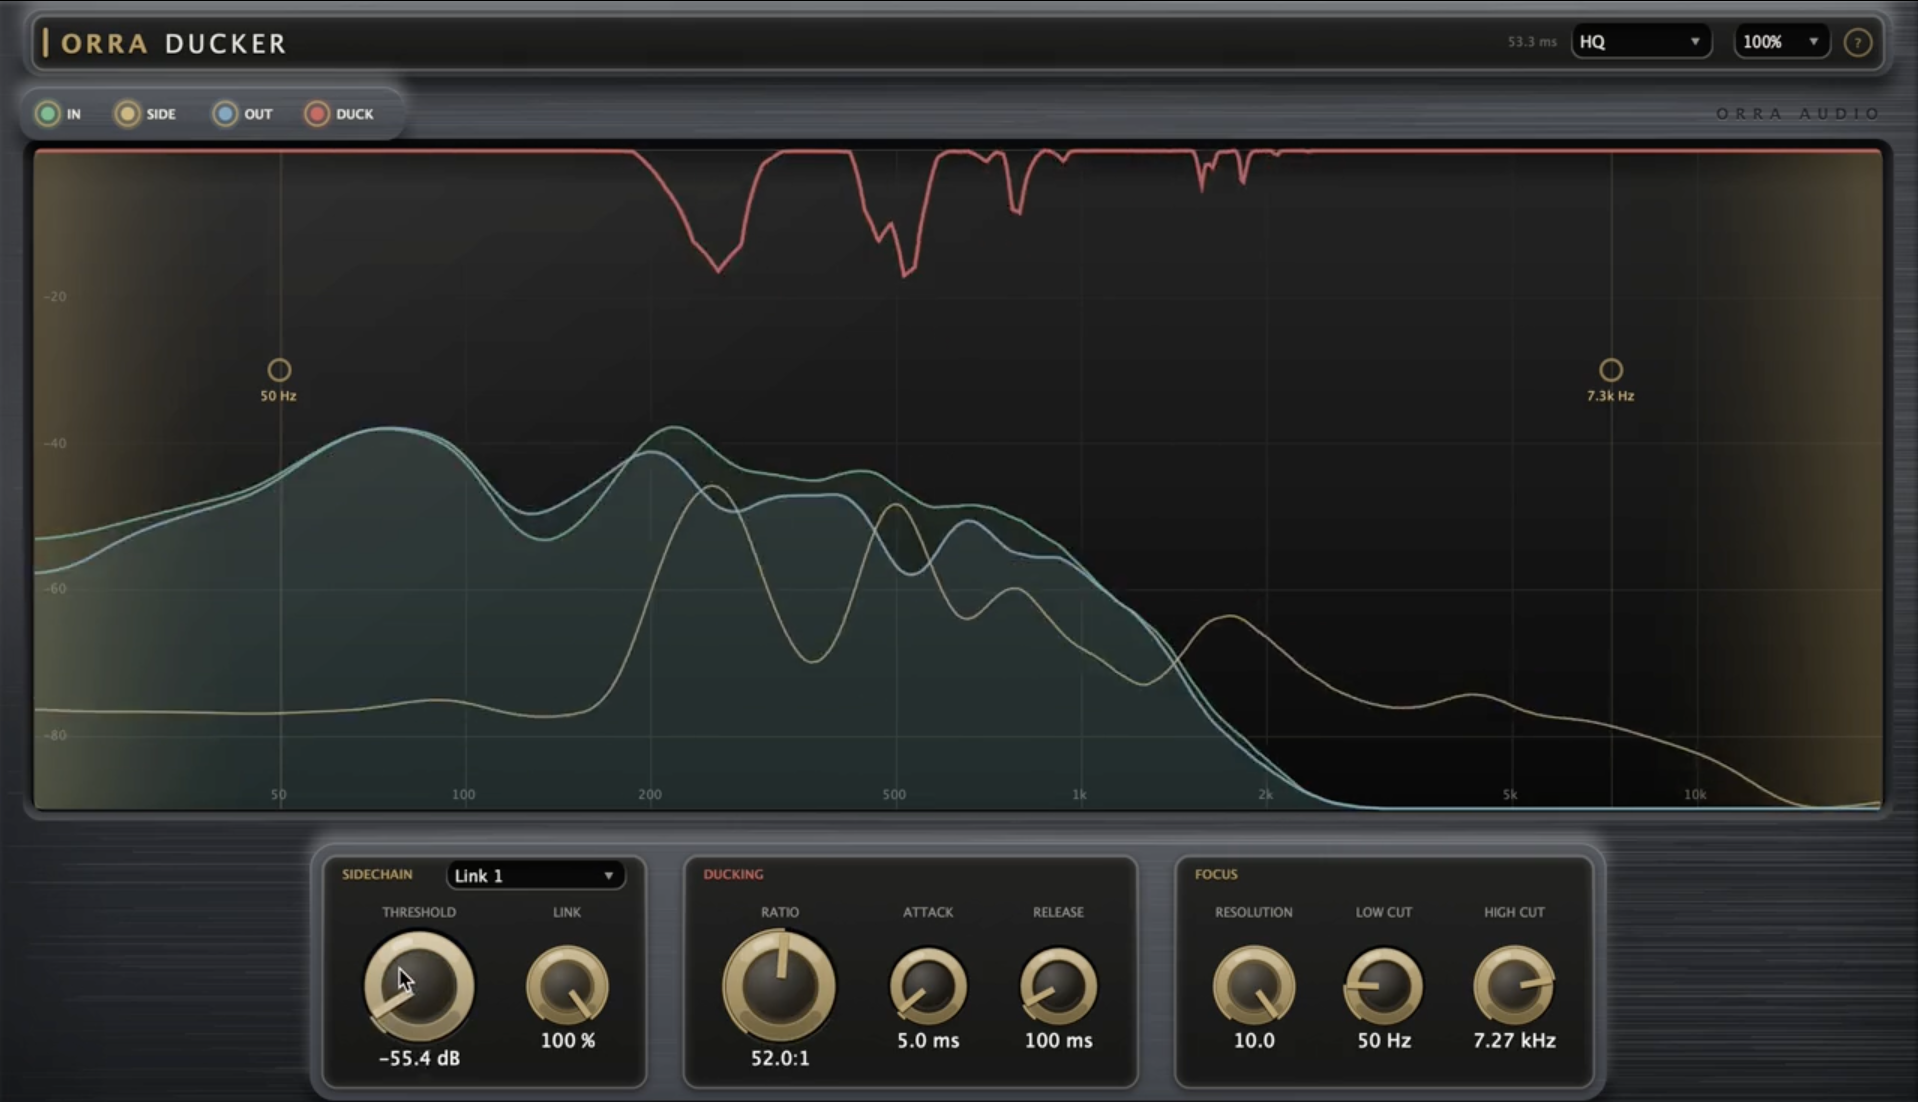This screenshot has width=1918, height=1102.
Task: Click the 10.0 resolution value
Action: (x=1254, y=1040)
